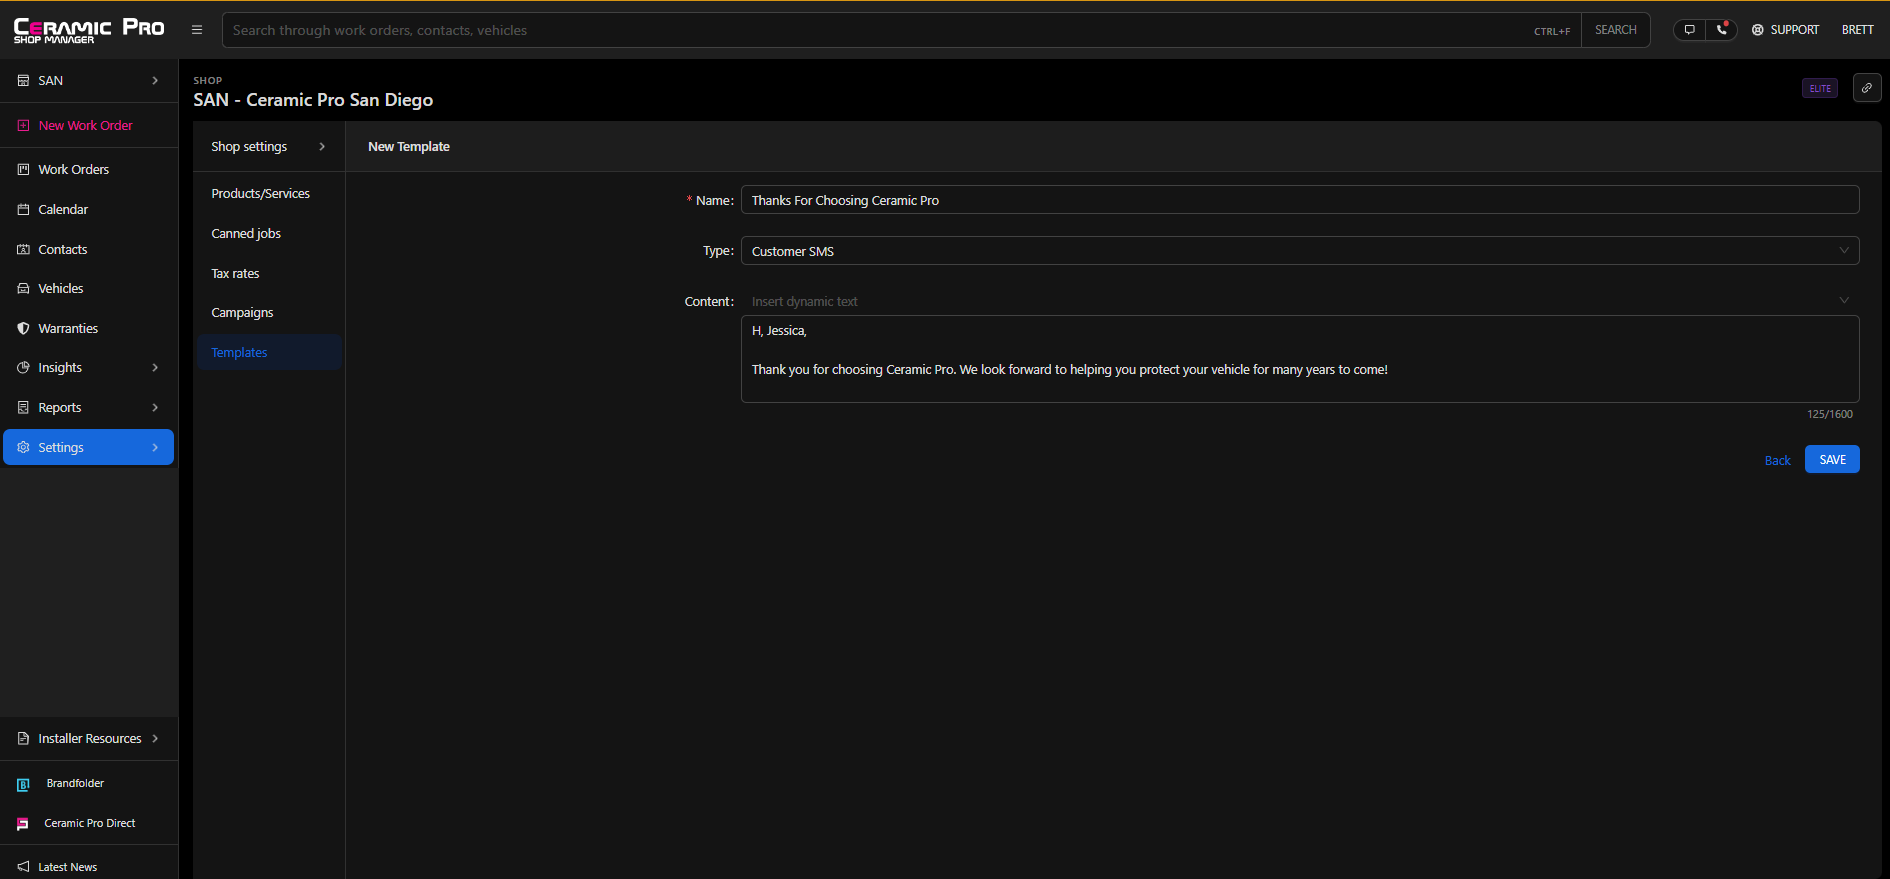Click the Support lifebuoy icon
Viewport: 1890px width, 879px height.
coord(1758,30)
